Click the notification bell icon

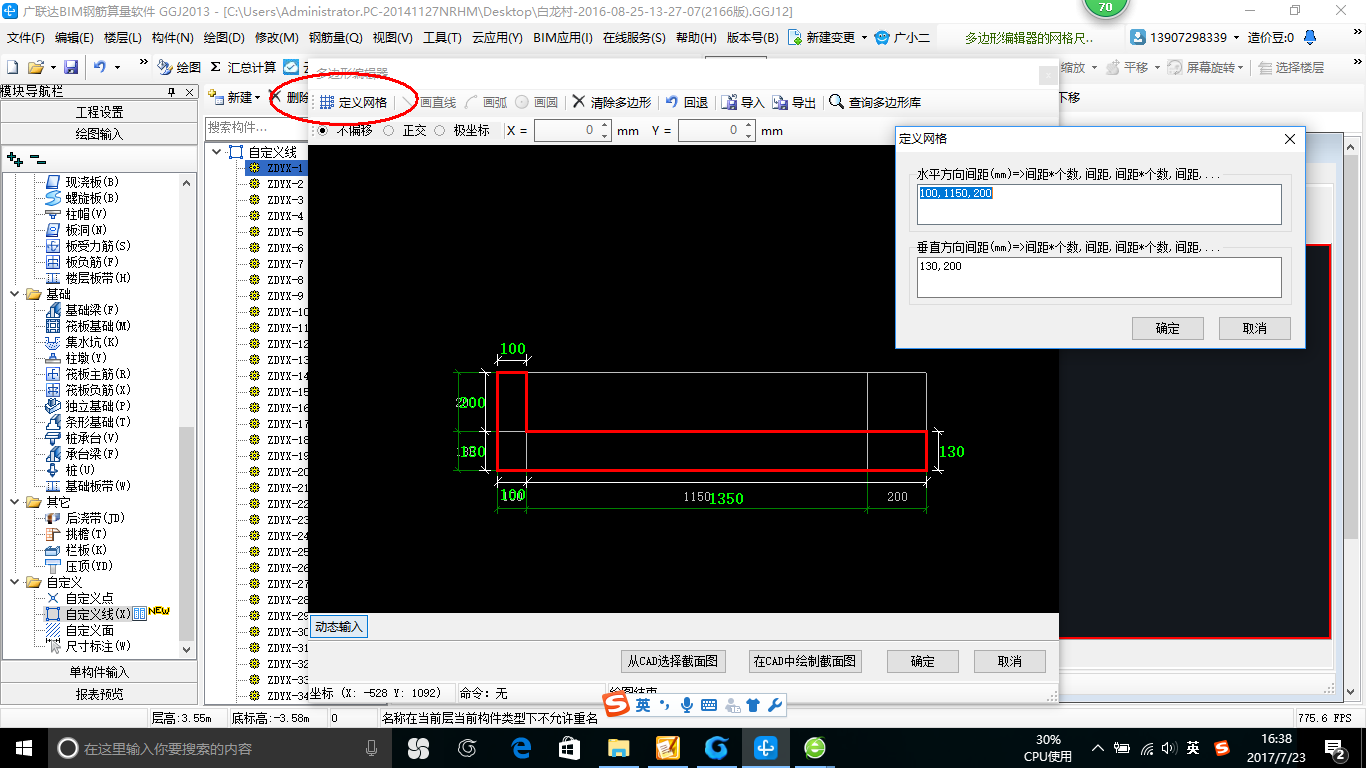(x=1309, y=37)
